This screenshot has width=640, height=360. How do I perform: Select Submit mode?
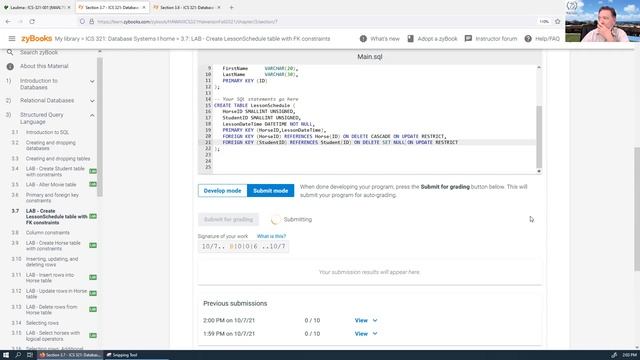click(270, 191)
